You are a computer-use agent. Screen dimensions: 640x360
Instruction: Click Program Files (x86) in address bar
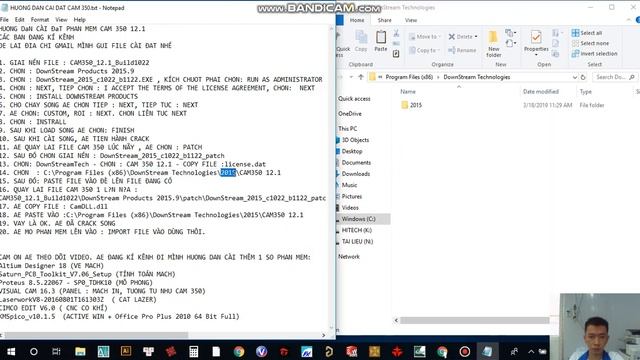[409, 77]
